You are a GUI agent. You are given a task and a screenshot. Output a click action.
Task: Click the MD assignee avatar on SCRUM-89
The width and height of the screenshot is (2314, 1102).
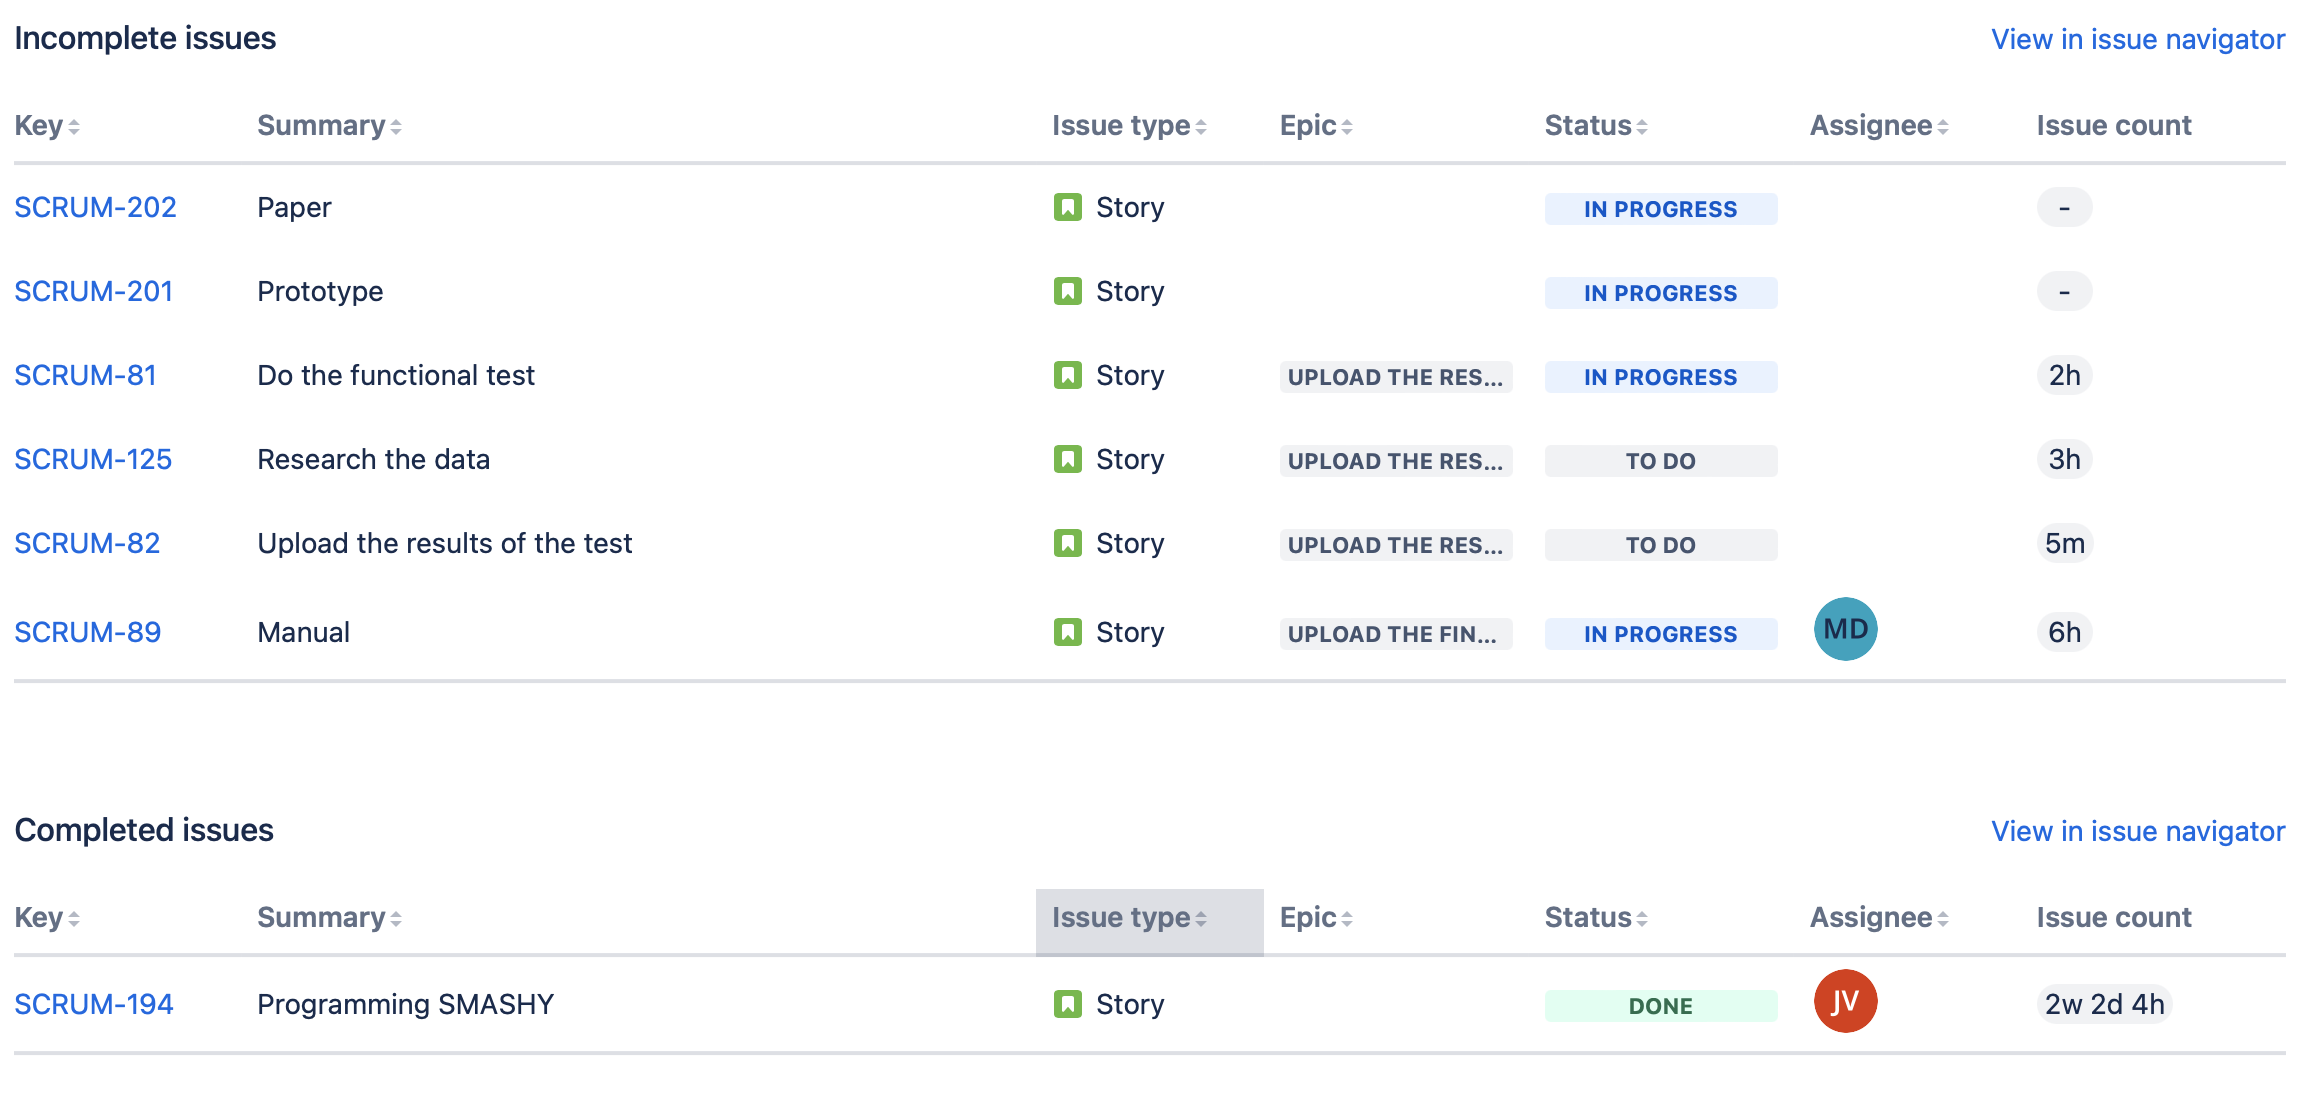click(1845, 629)
